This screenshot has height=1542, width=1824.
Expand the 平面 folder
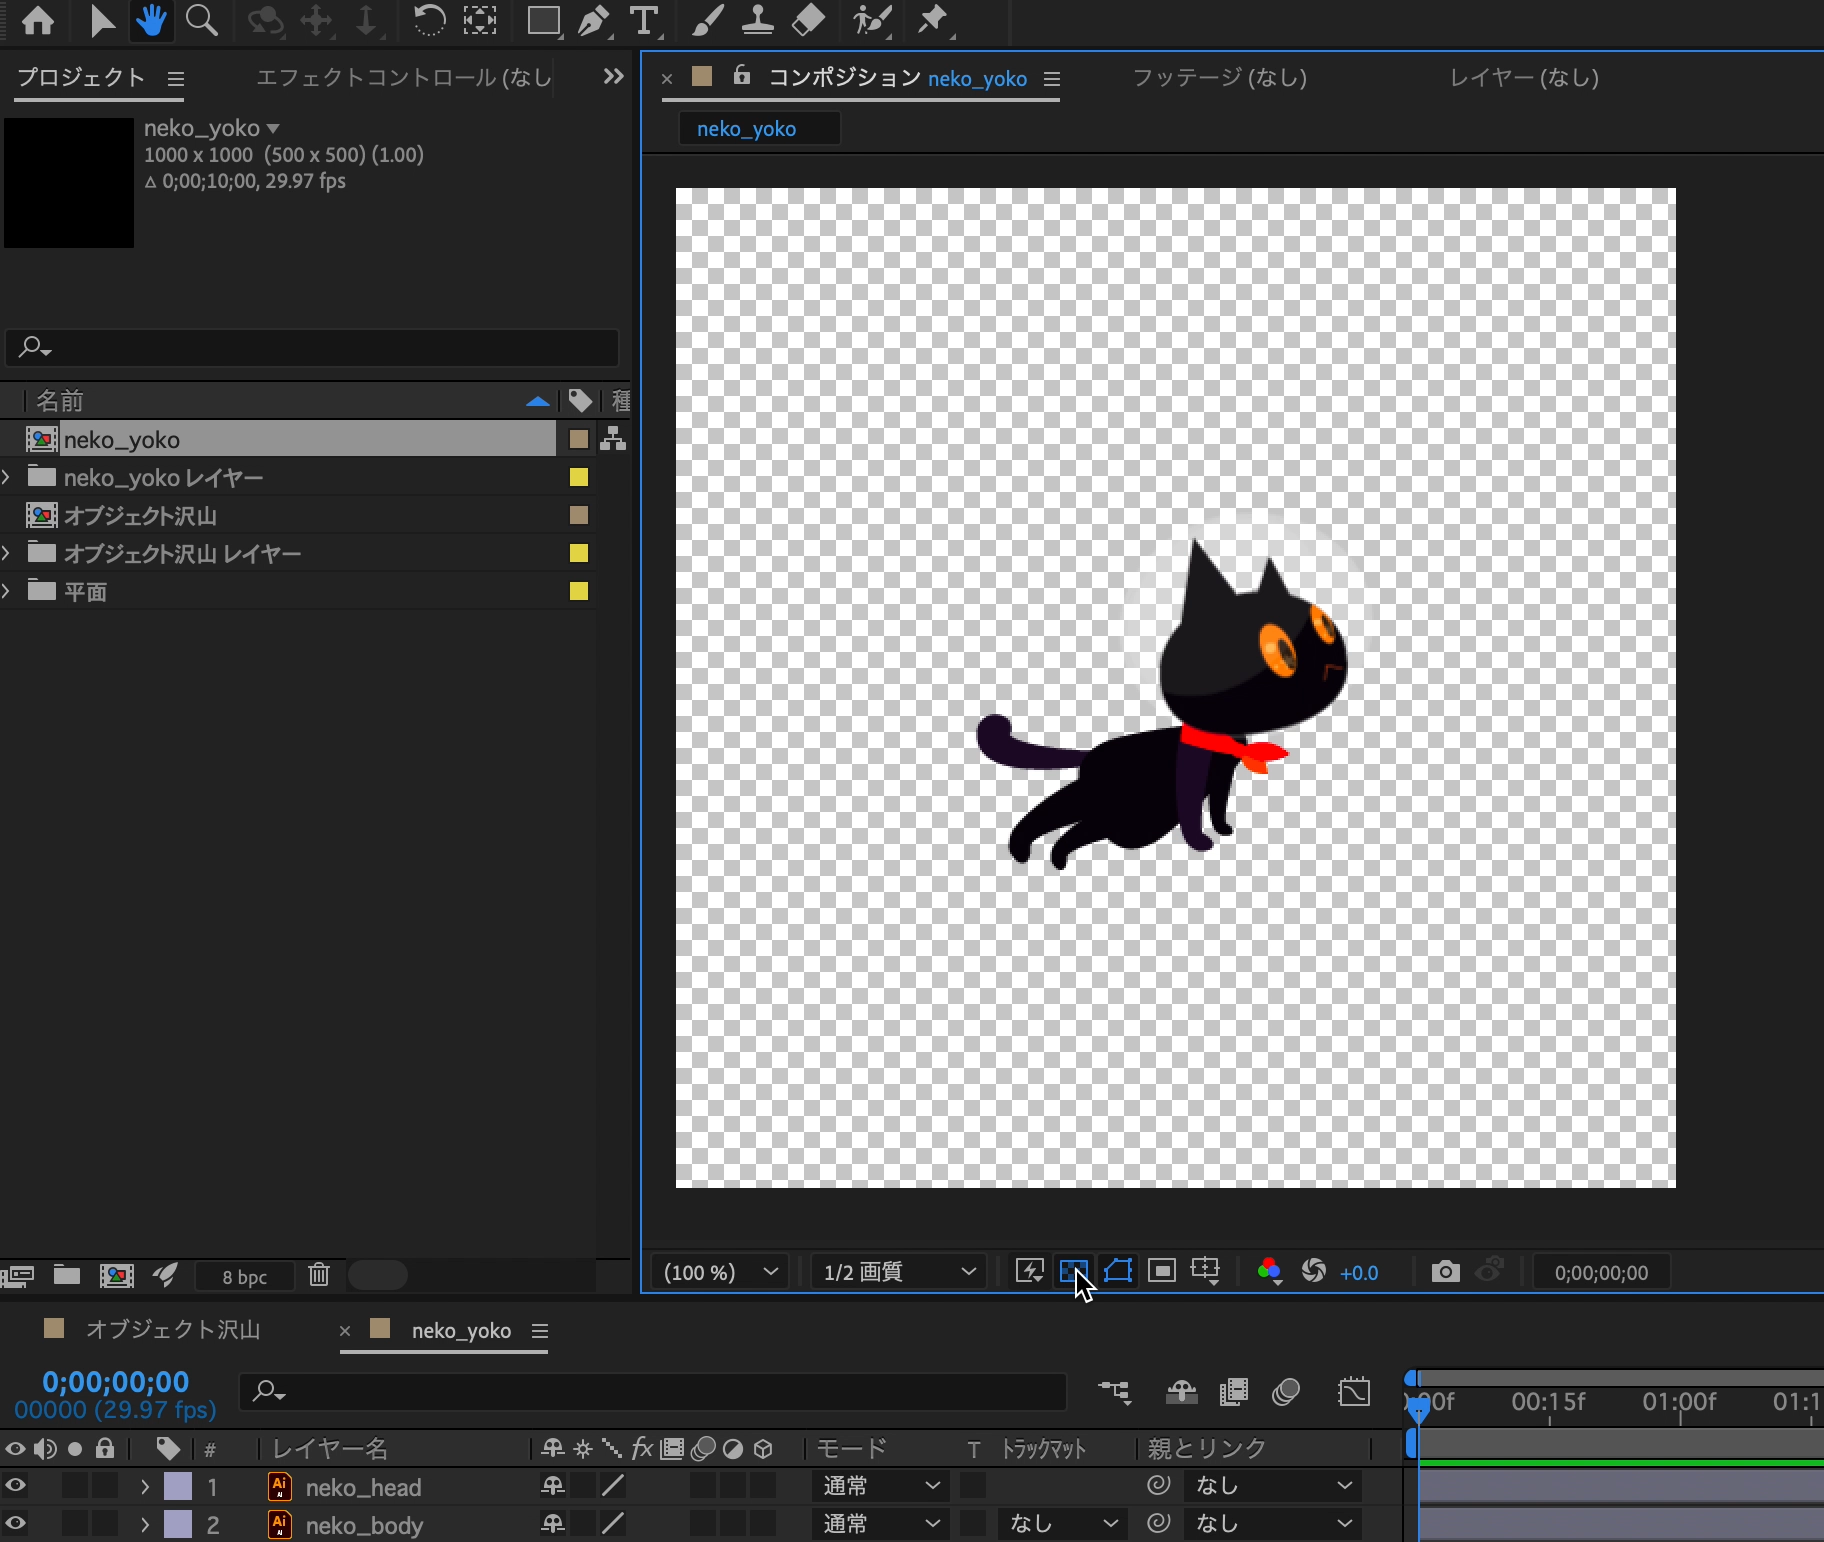[7, 591]
